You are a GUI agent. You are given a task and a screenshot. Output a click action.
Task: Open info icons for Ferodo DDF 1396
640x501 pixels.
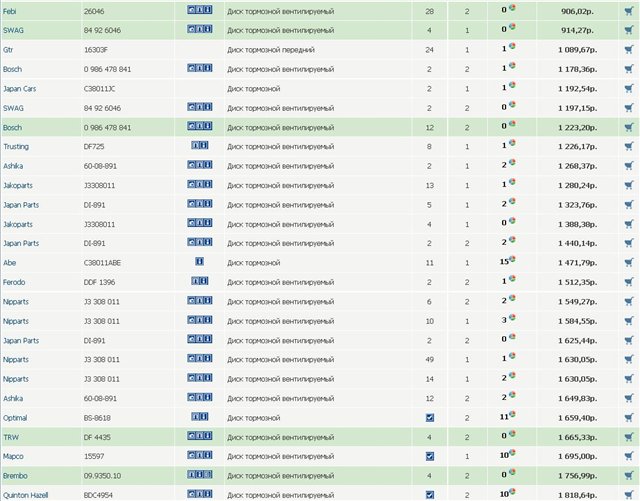[x=200, y=281]
